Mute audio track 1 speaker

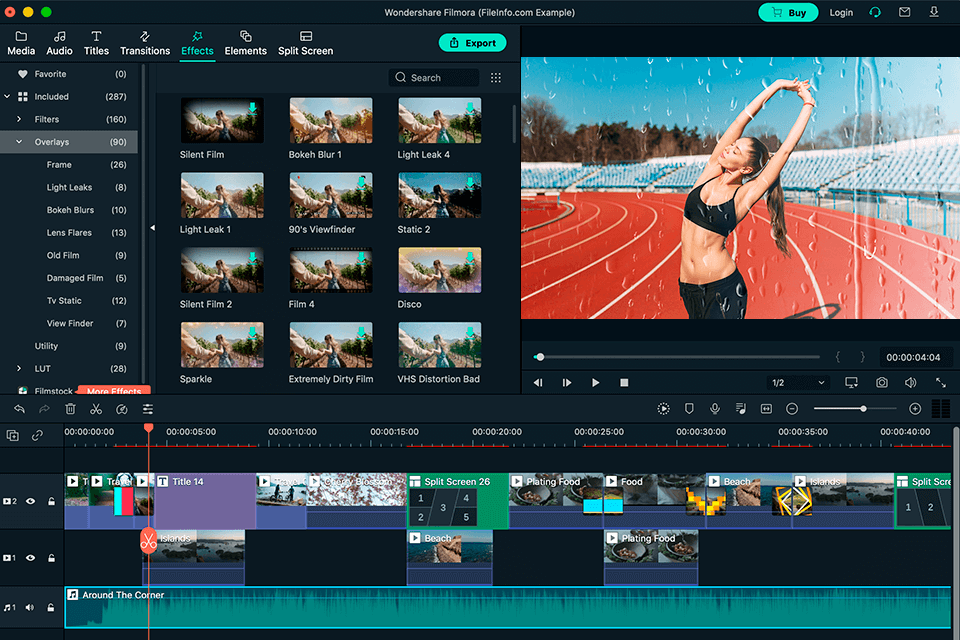pyautogui.click(x=29, y=608)
